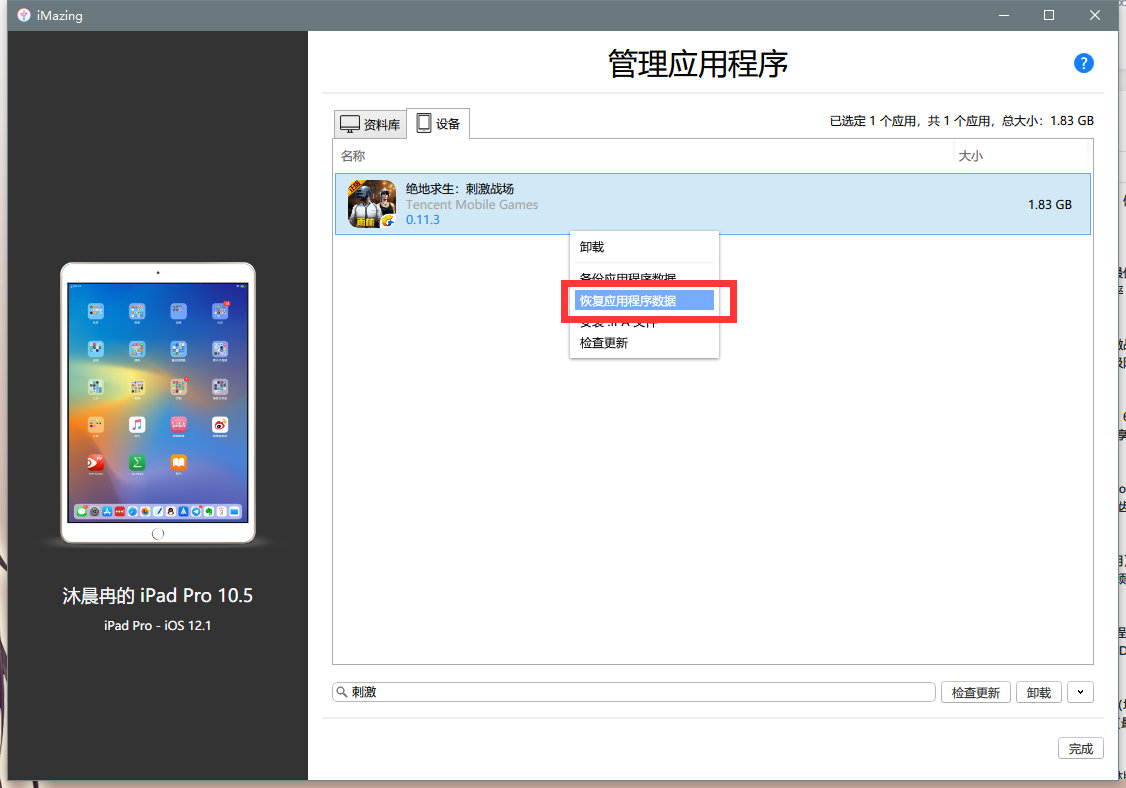Choose 卸载 from the context menu
This screenshot has width=1126, height=788.
pyautogui.click(x=592, y=247)
